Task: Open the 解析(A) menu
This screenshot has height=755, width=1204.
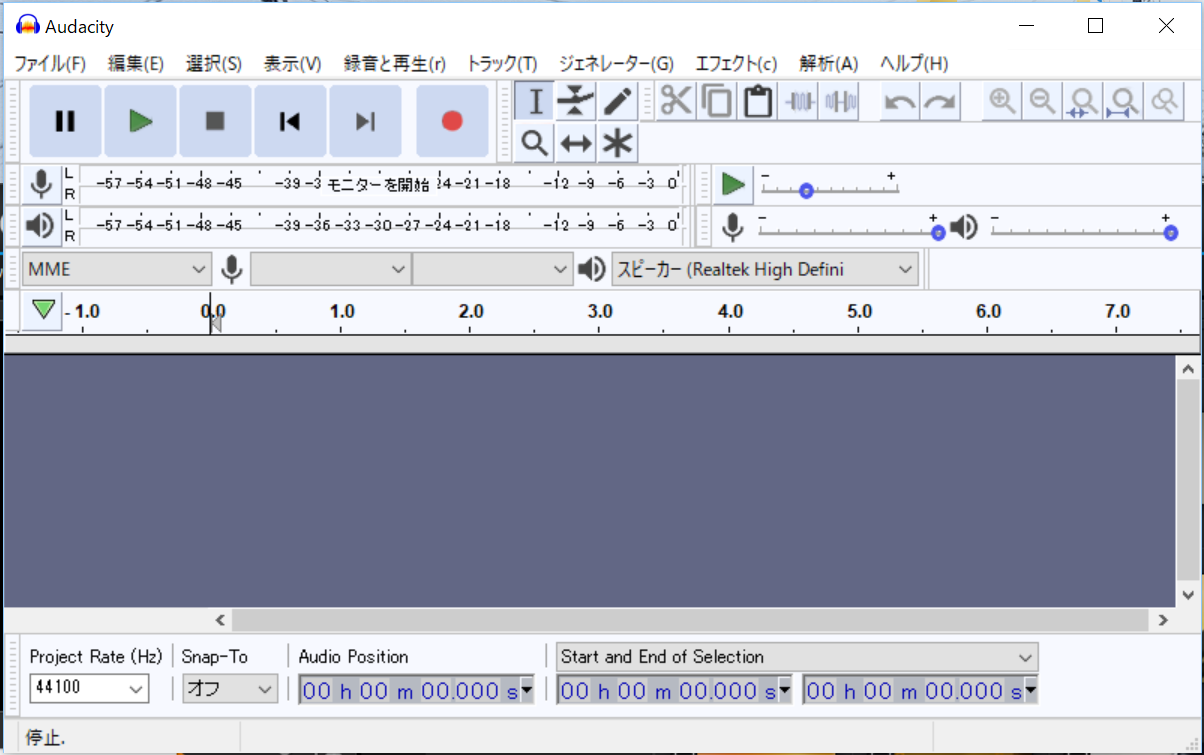Action: (x=829, y=63)
